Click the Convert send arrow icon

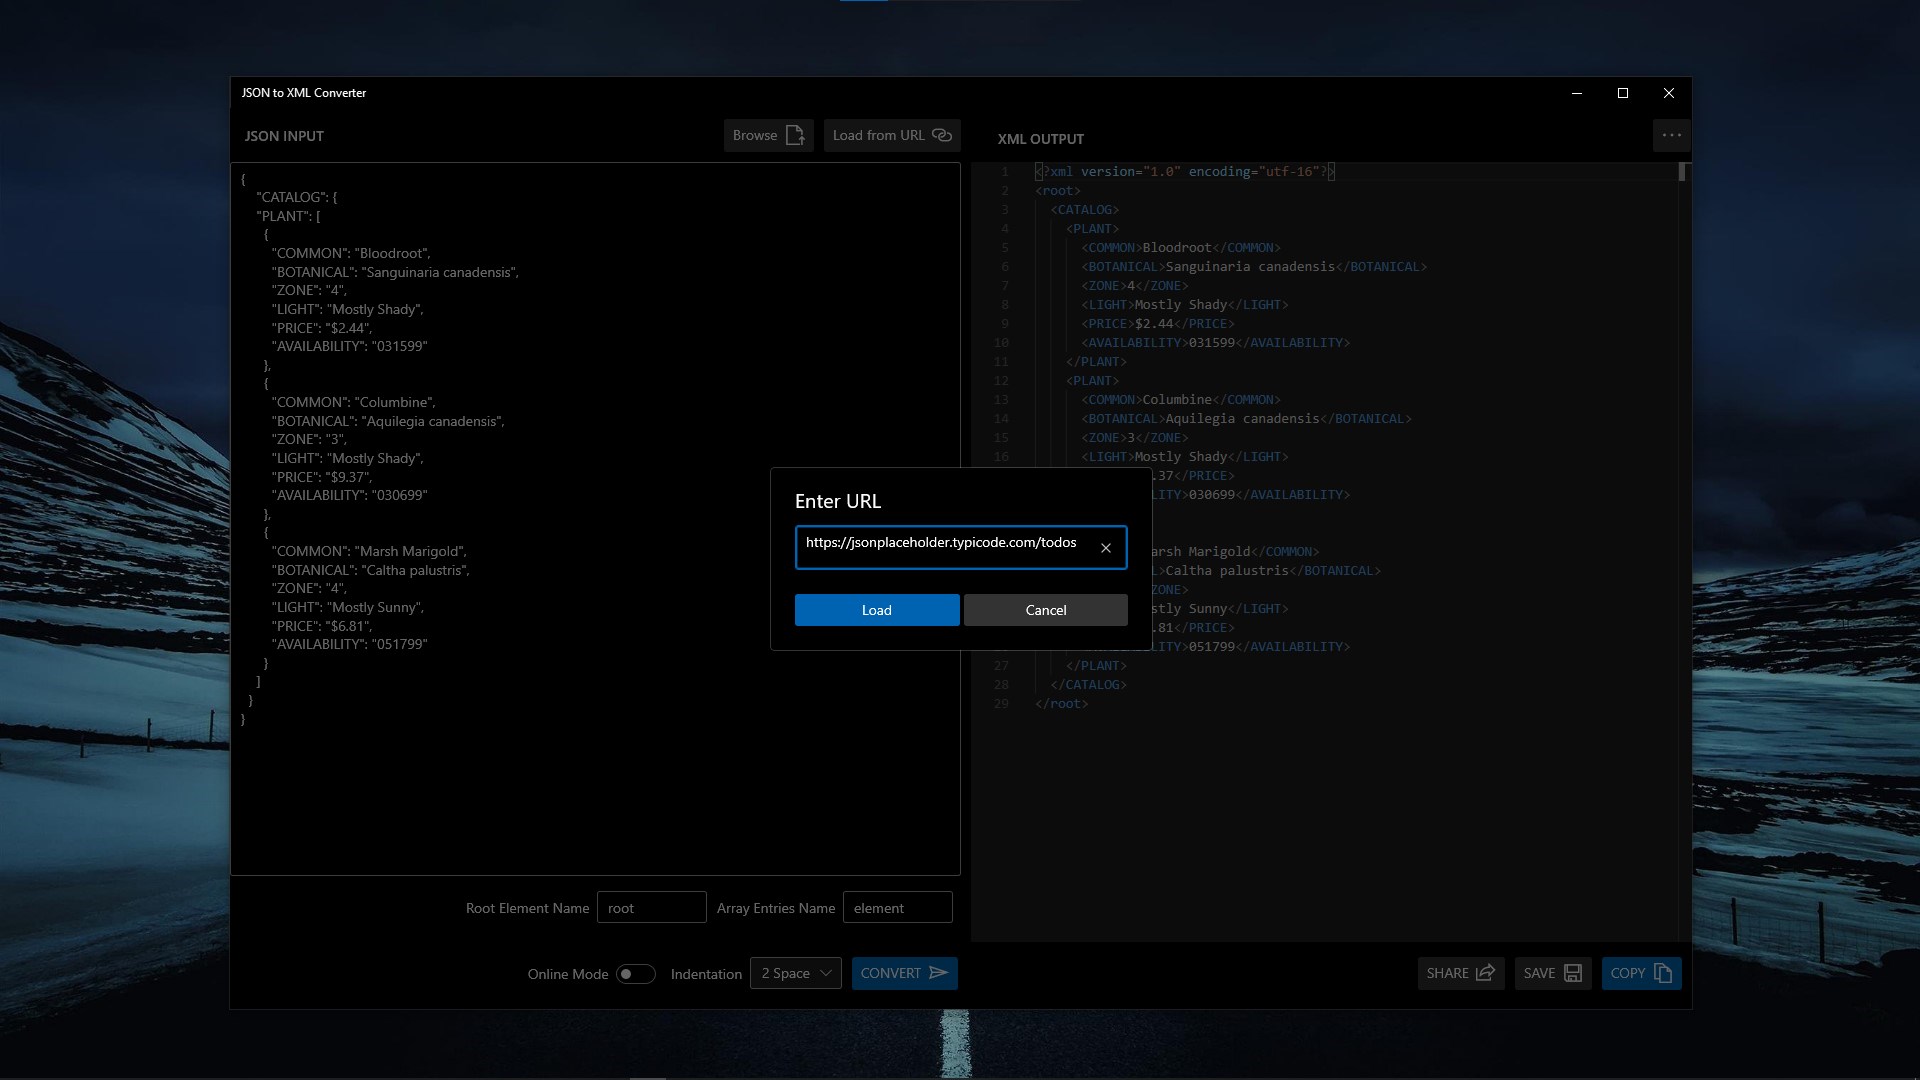click(x=938, y=973)
